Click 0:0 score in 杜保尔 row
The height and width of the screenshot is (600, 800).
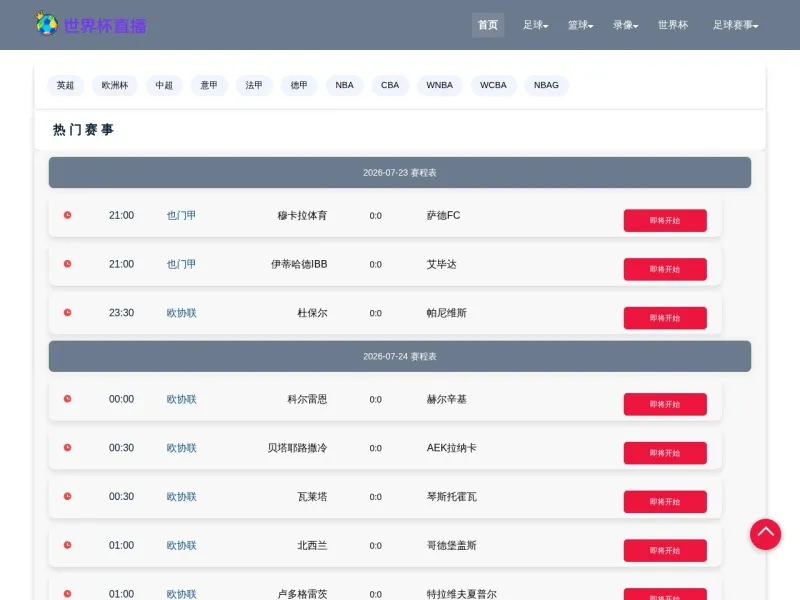pos(376,313)
